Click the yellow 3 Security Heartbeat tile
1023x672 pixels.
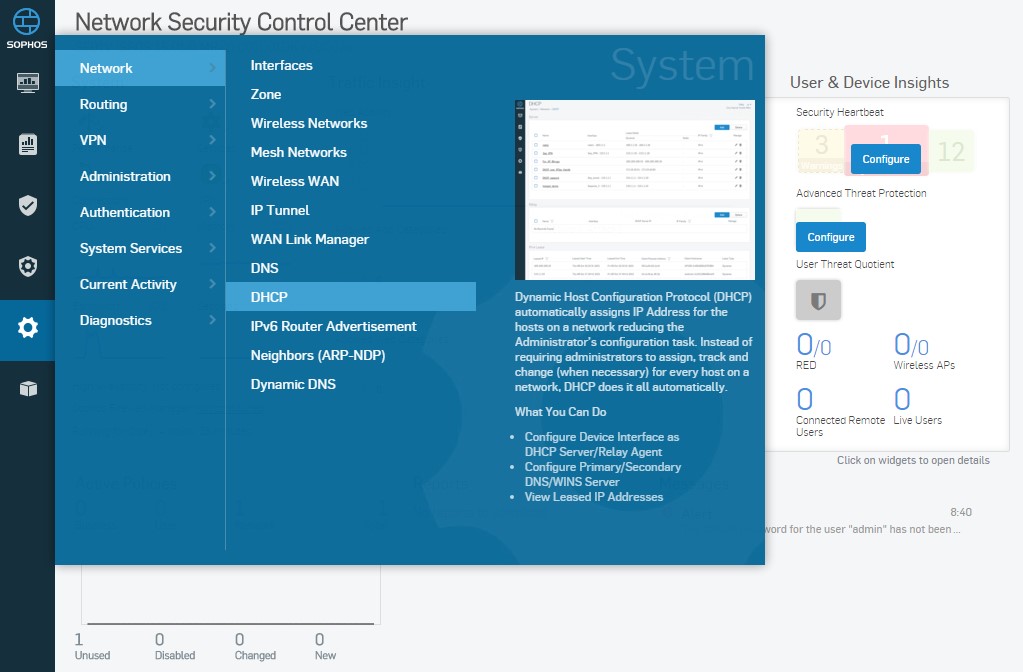click(x=821, y=151)
